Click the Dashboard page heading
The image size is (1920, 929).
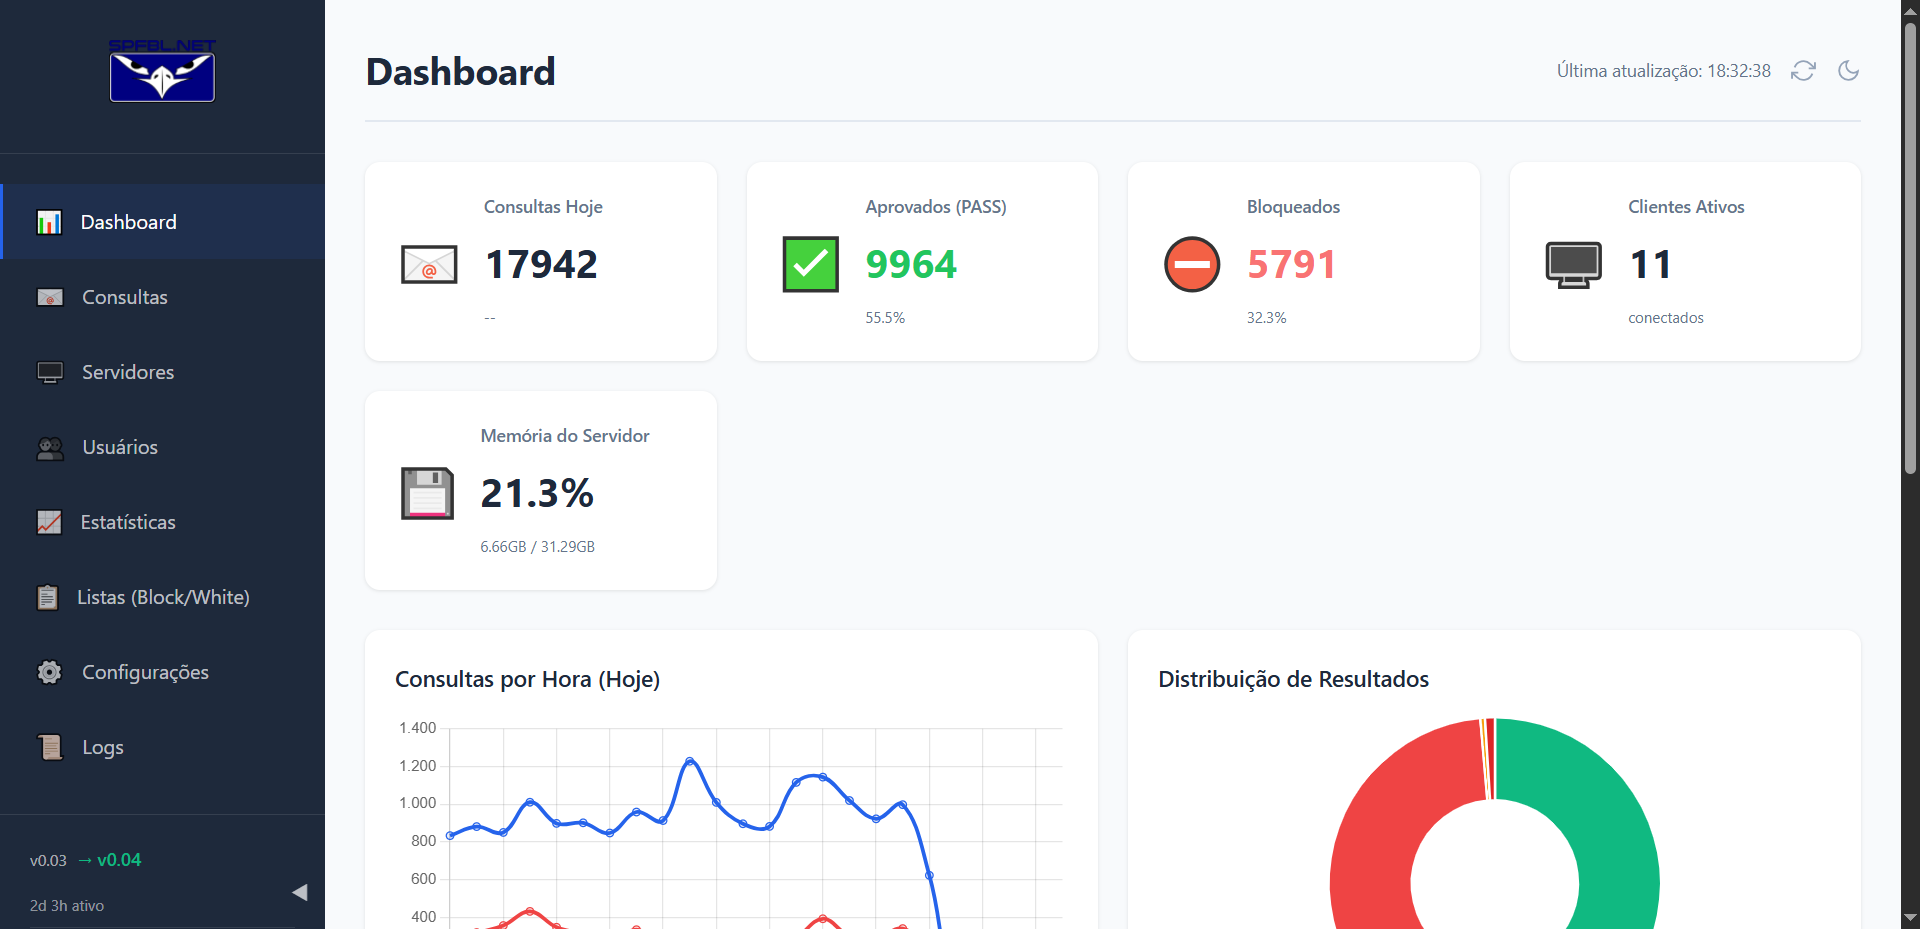point(461,72)
